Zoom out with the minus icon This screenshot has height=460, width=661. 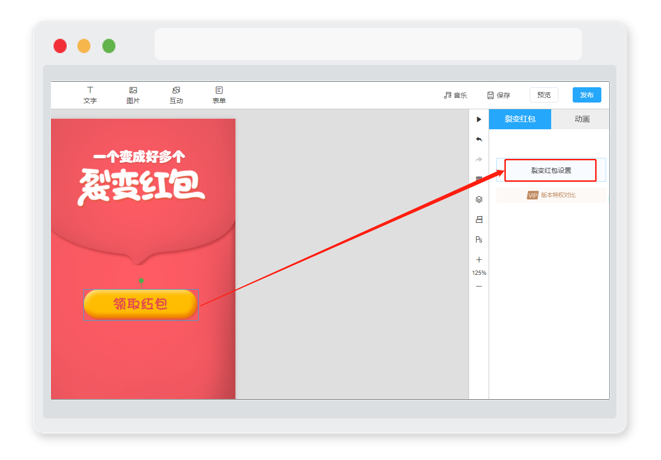[x=479, y=287]
